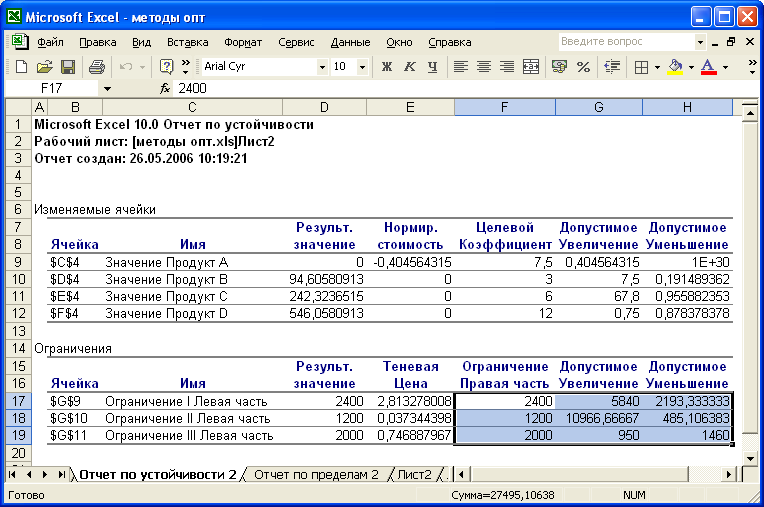Click the Name Box showing F17
Image resolution: width=764 pixels, height=507 pixels.
[53, 89]
